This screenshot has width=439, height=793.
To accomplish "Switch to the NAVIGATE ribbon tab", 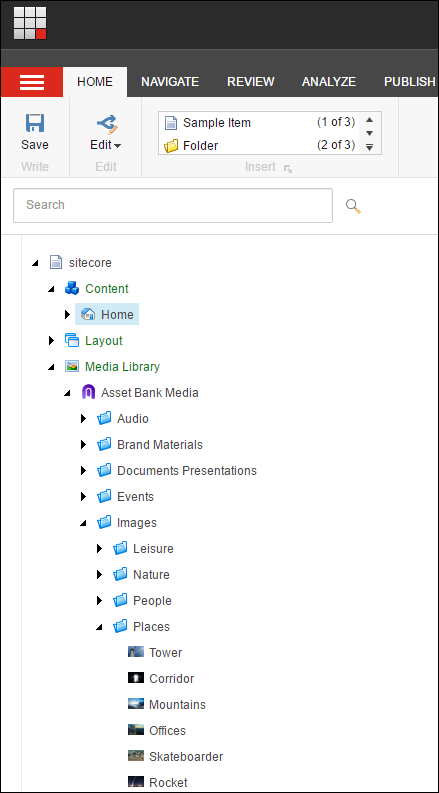I will tap(170, 82).
